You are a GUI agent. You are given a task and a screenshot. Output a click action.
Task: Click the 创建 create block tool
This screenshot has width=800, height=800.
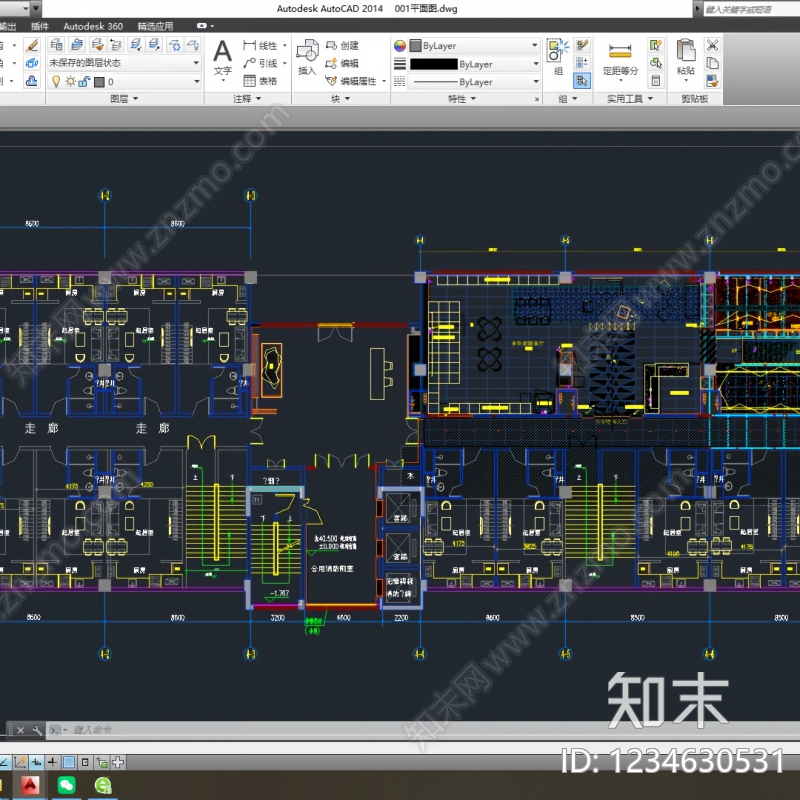click(x=342, y=45)
